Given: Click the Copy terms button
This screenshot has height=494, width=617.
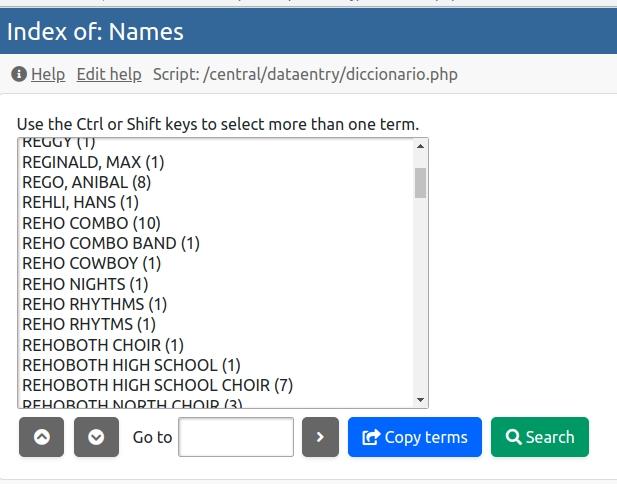Looking at the screenshot, I should [x=415, y=437].
